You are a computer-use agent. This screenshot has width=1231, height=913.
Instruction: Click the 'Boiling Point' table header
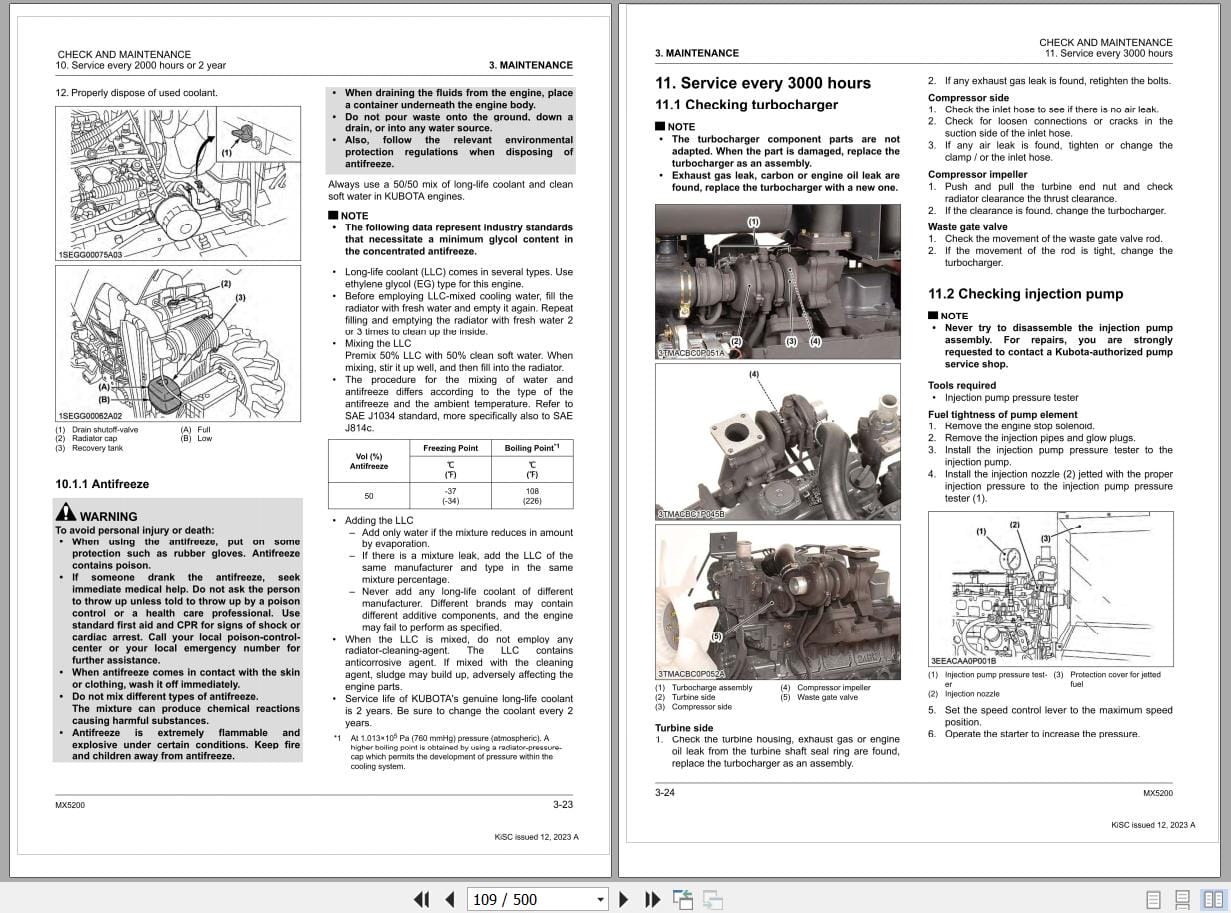tap(532, 448)
